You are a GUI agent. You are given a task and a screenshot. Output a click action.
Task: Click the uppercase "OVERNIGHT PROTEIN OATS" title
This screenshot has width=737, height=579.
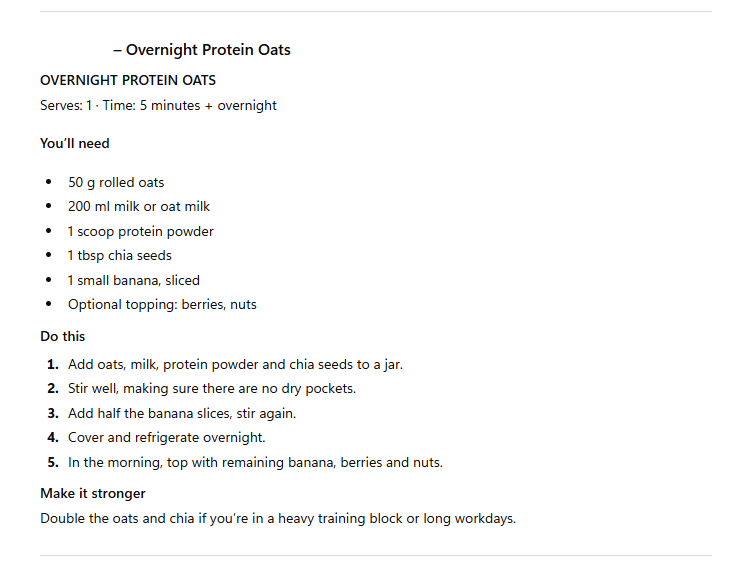128,80
